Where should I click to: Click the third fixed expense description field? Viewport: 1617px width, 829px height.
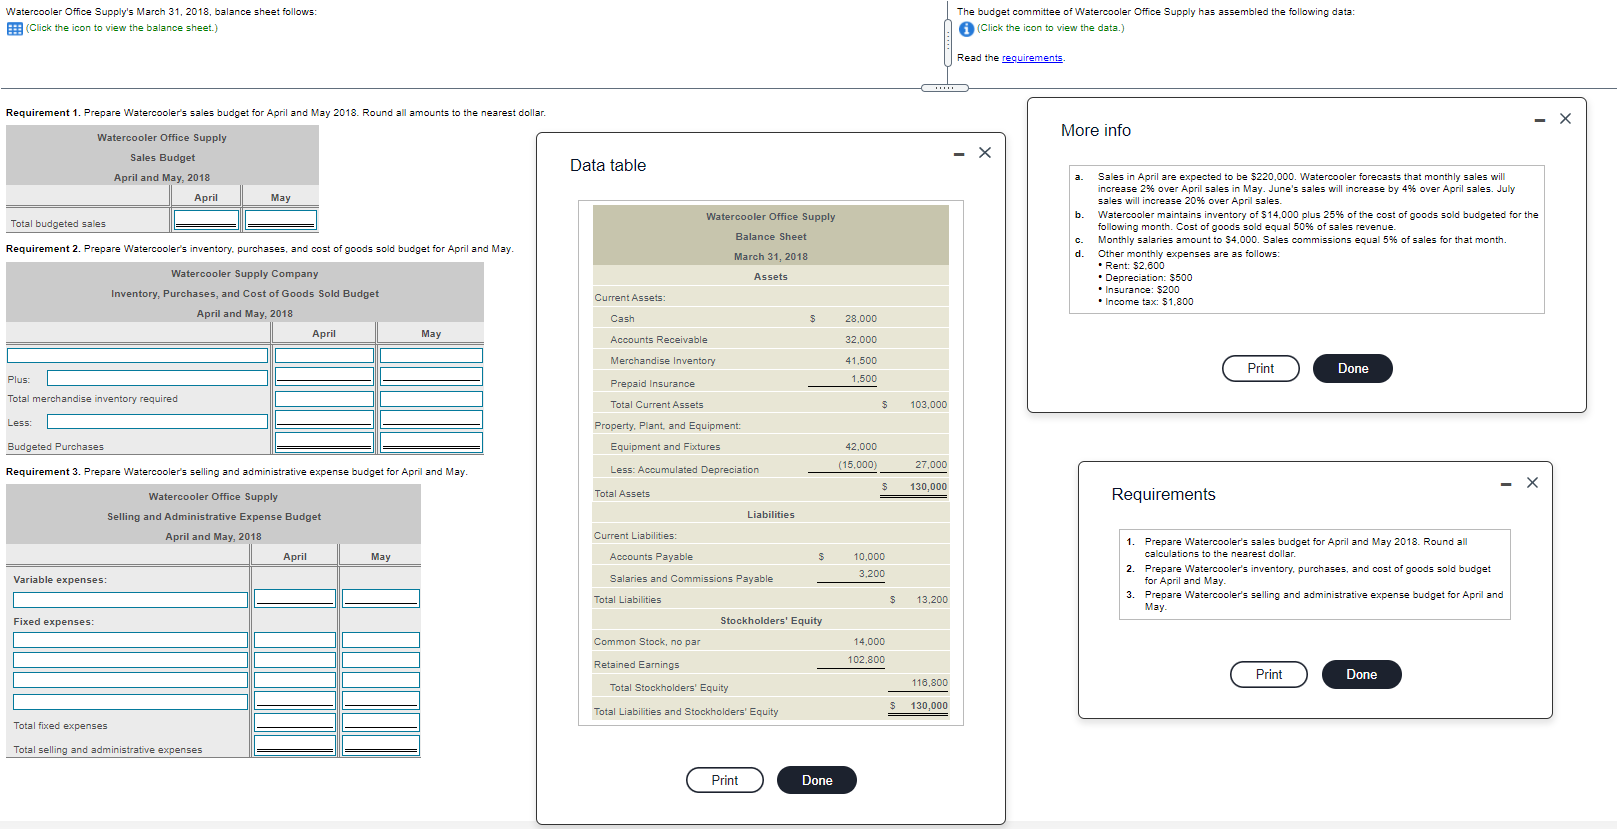(130, 680)
